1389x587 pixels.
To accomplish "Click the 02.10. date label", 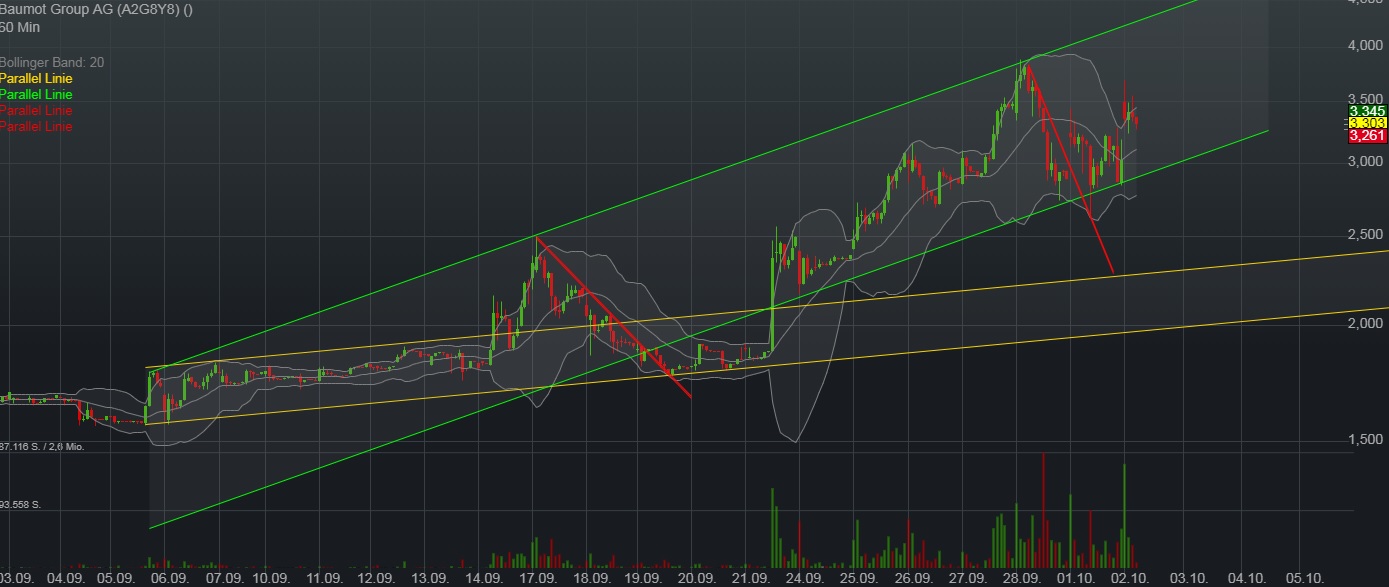I will (1131, 579).
